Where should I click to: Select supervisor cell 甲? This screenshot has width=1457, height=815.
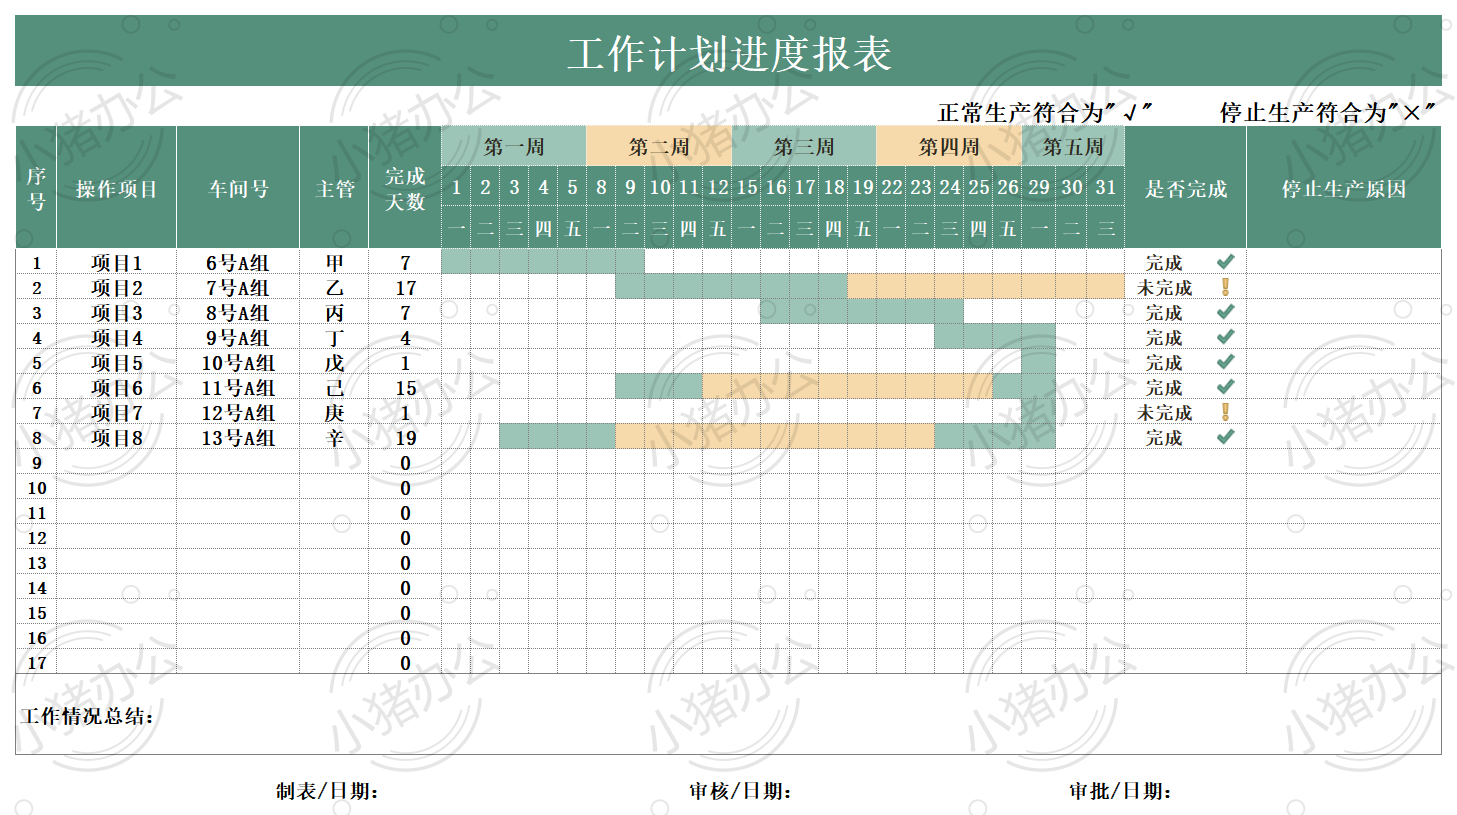click(x=335, y=262)
